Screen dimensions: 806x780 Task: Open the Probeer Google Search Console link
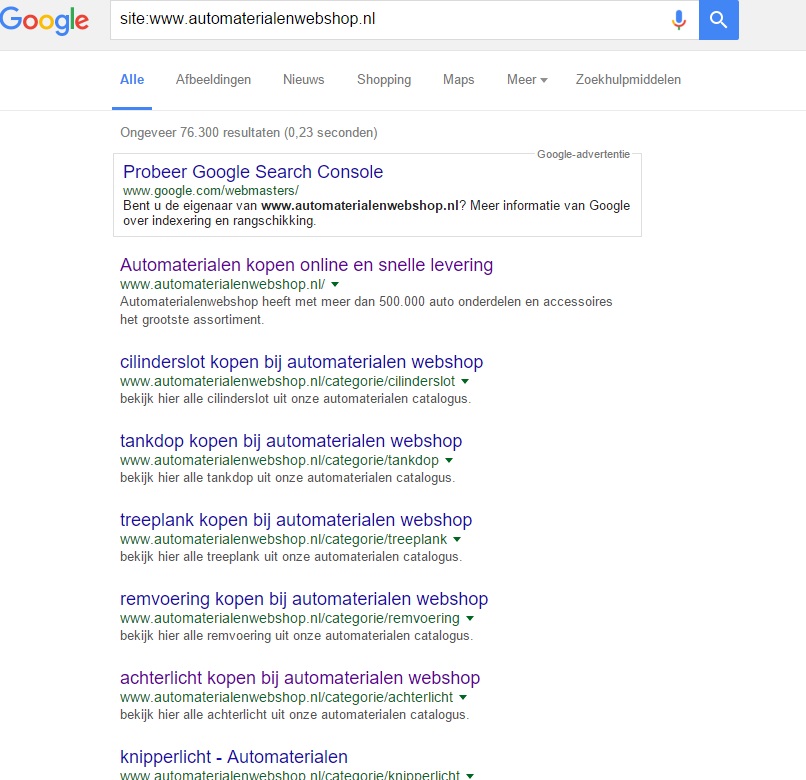coord(253,172)
